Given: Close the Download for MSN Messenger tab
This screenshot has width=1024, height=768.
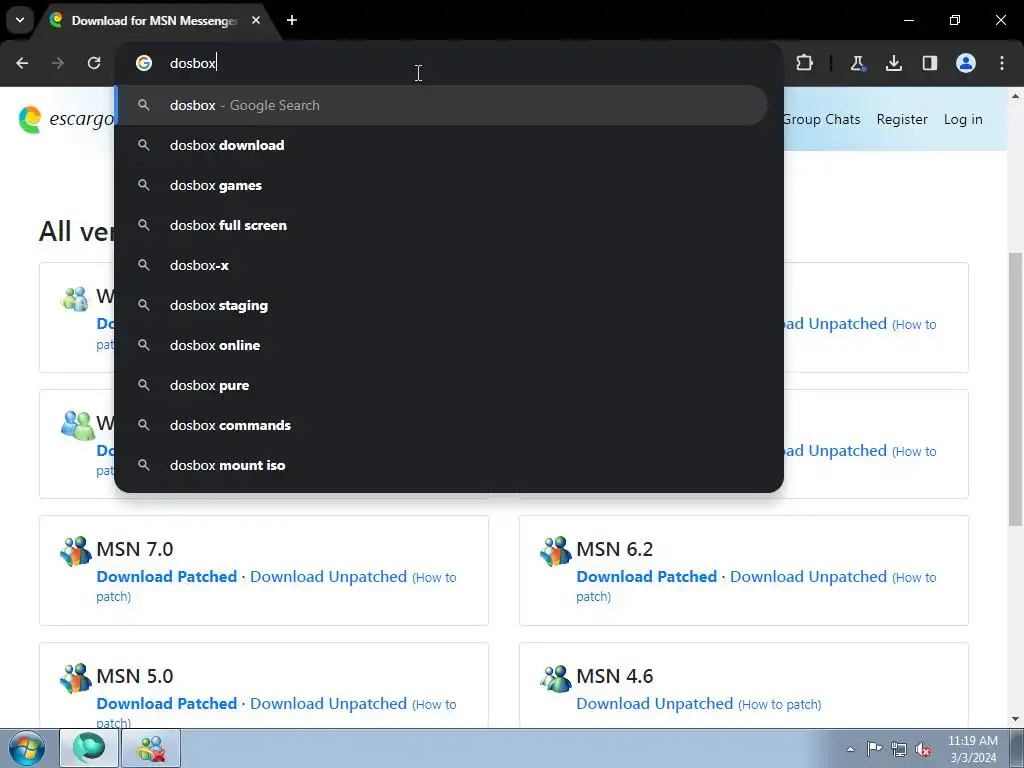Looking at the screenshot, I should [x=256, y=20].
